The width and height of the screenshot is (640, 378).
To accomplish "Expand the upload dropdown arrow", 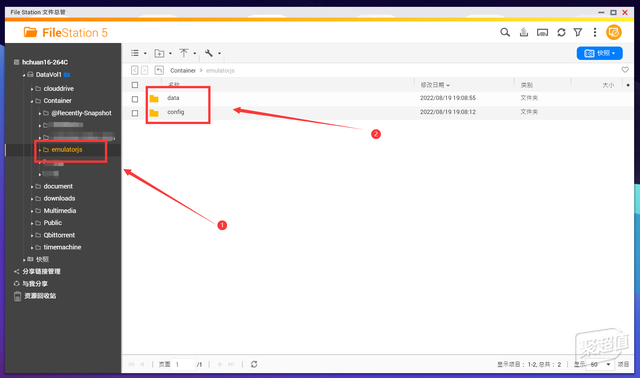I will click(195, 53).
